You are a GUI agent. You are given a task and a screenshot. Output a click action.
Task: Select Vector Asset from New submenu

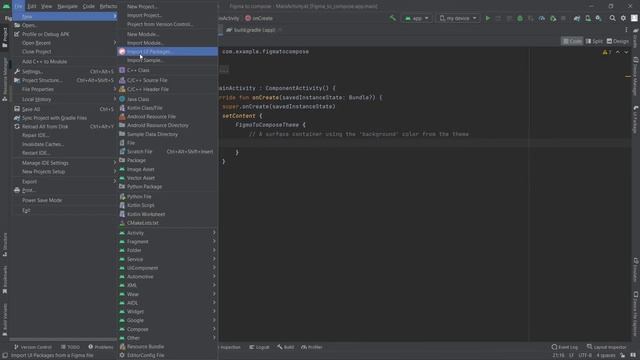click(x=167, y=178)
